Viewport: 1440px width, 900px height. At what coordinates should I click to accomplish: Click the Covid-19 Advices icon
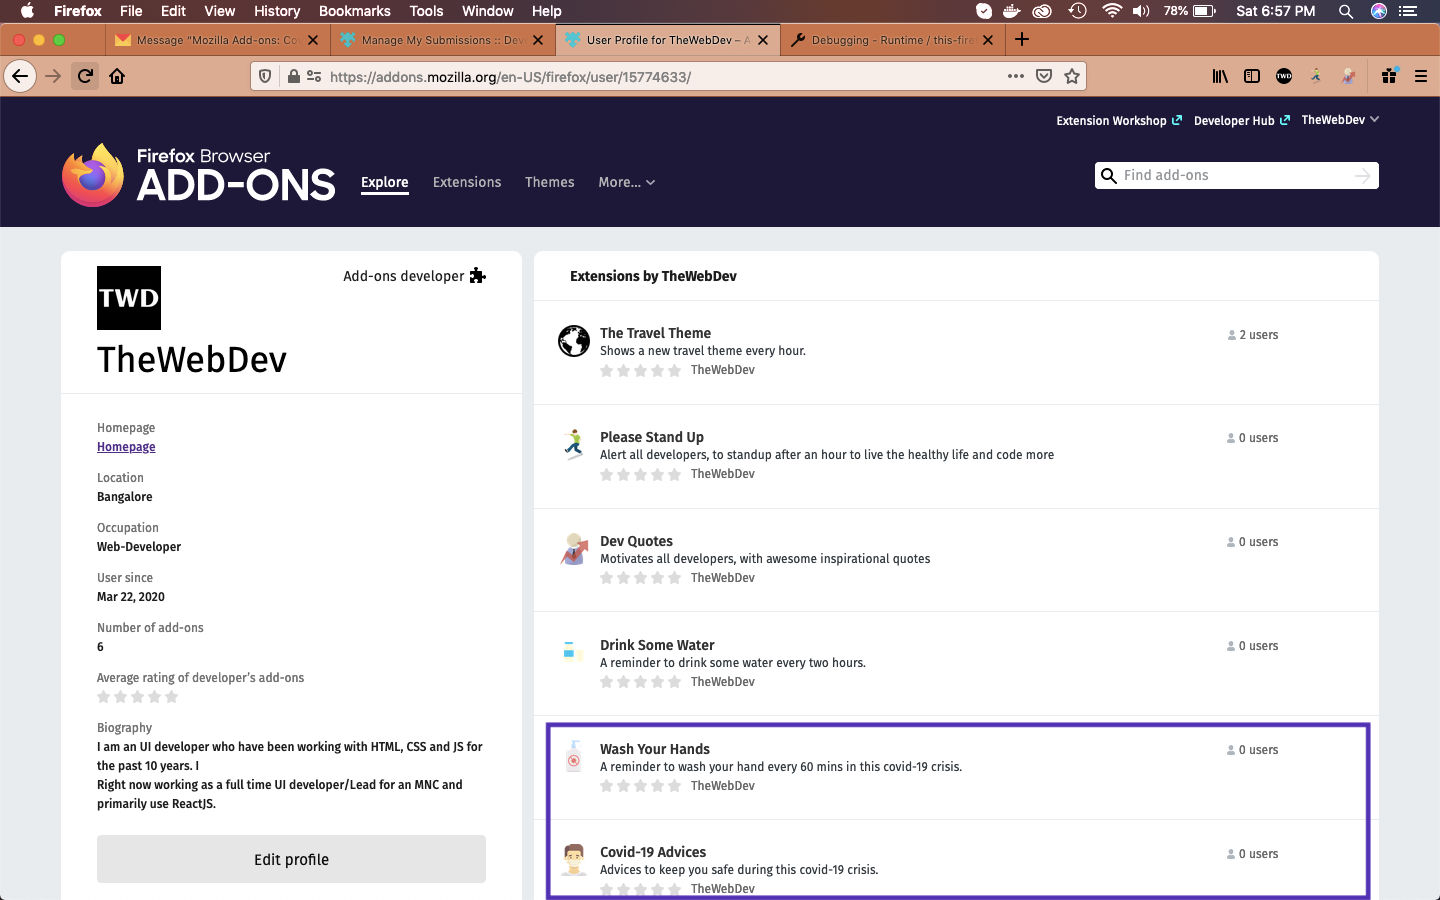(x=574, y=859)
